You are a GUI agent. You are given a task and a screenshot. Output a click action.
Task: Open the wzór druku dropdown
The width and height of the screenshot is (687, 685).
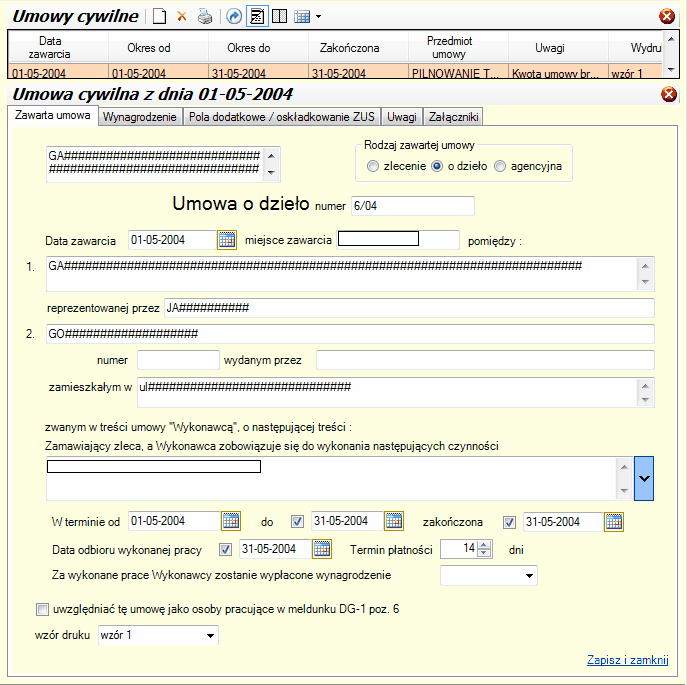(x=210, y=635)
